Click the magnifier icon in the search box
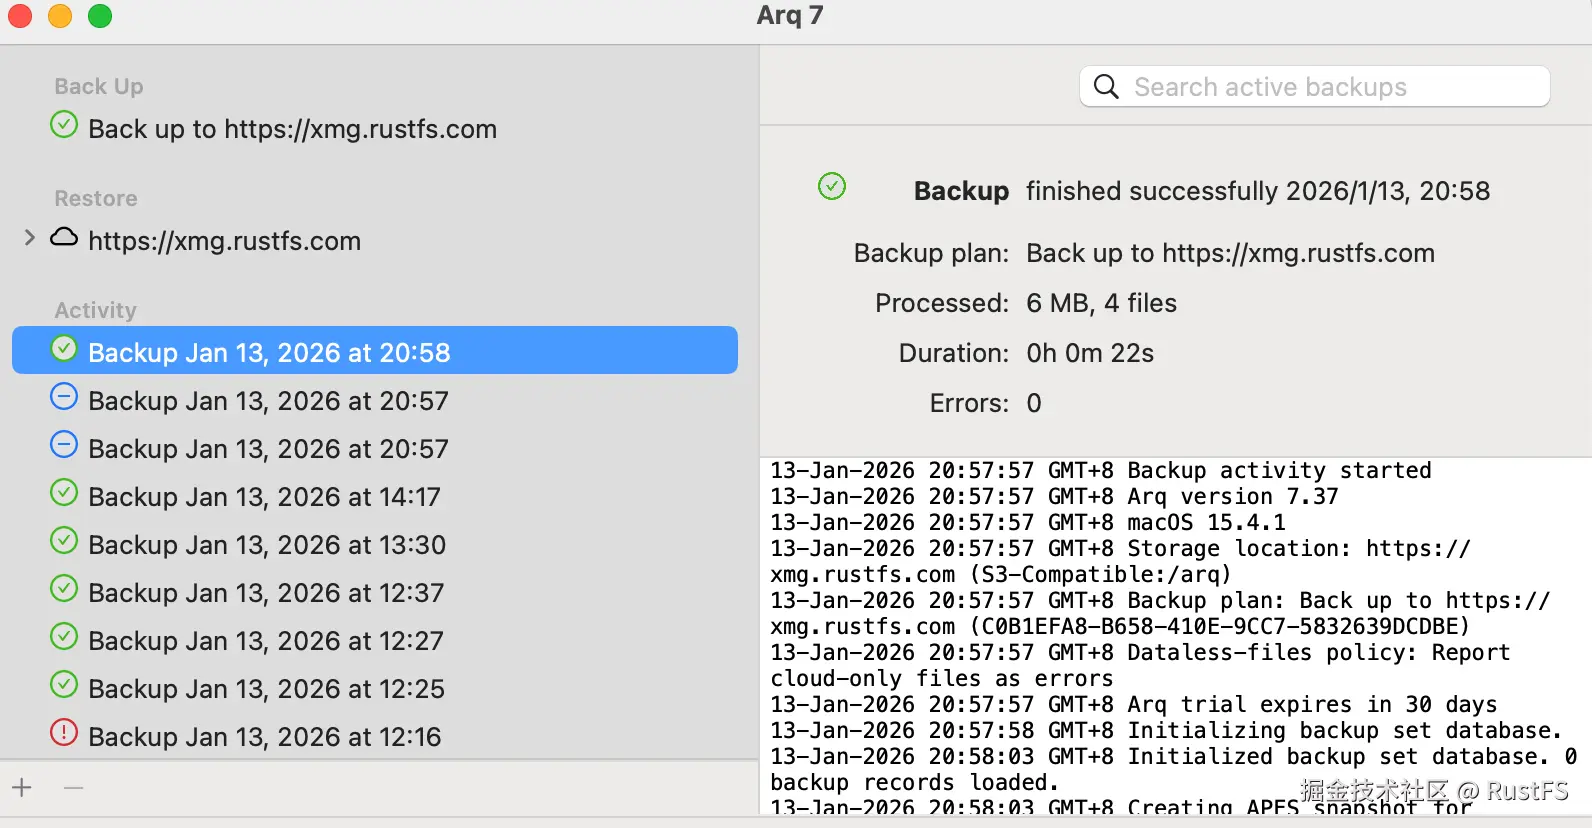 pos(1106,87)
